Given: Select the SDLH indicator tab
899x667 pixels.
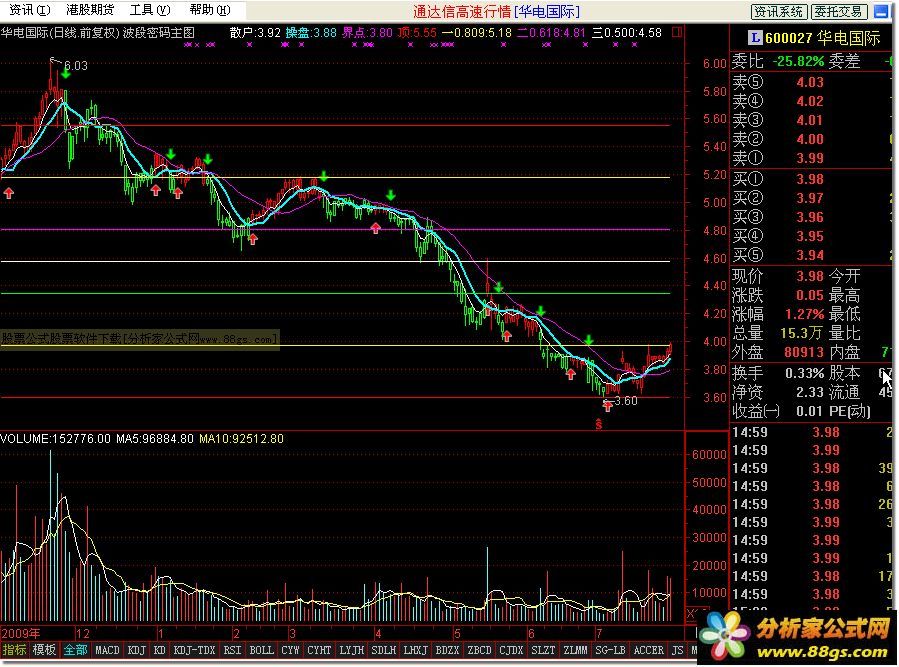Looking at the screenshot, I should point(384,650).
